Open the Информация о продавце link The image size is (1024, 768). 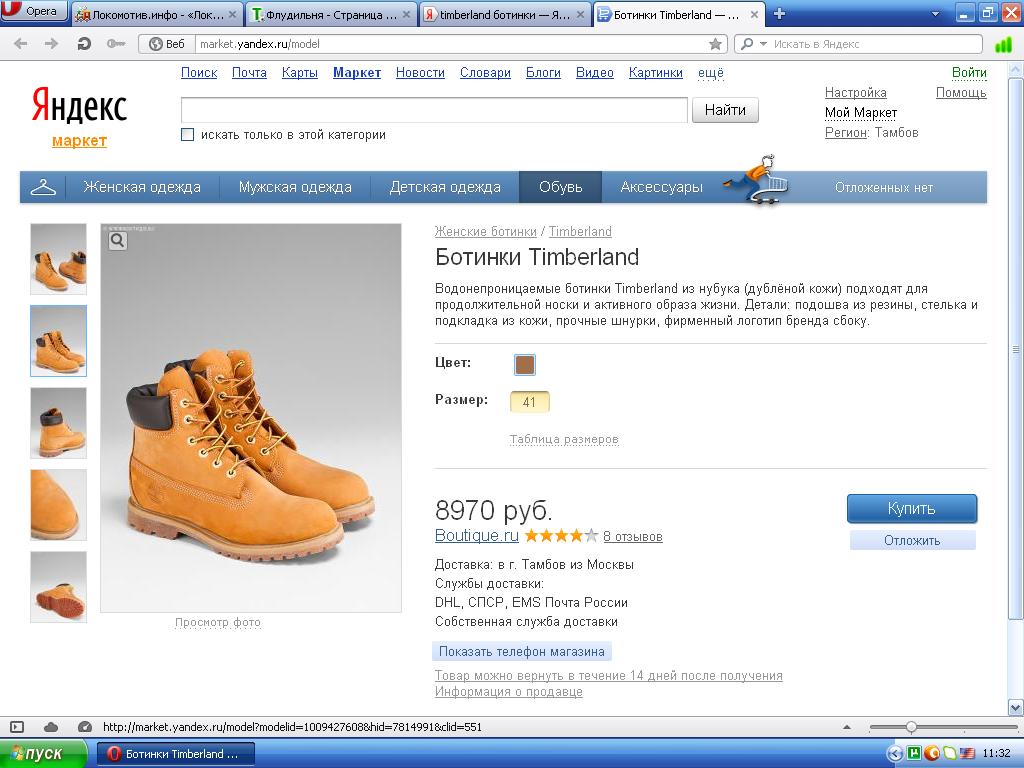509,692
